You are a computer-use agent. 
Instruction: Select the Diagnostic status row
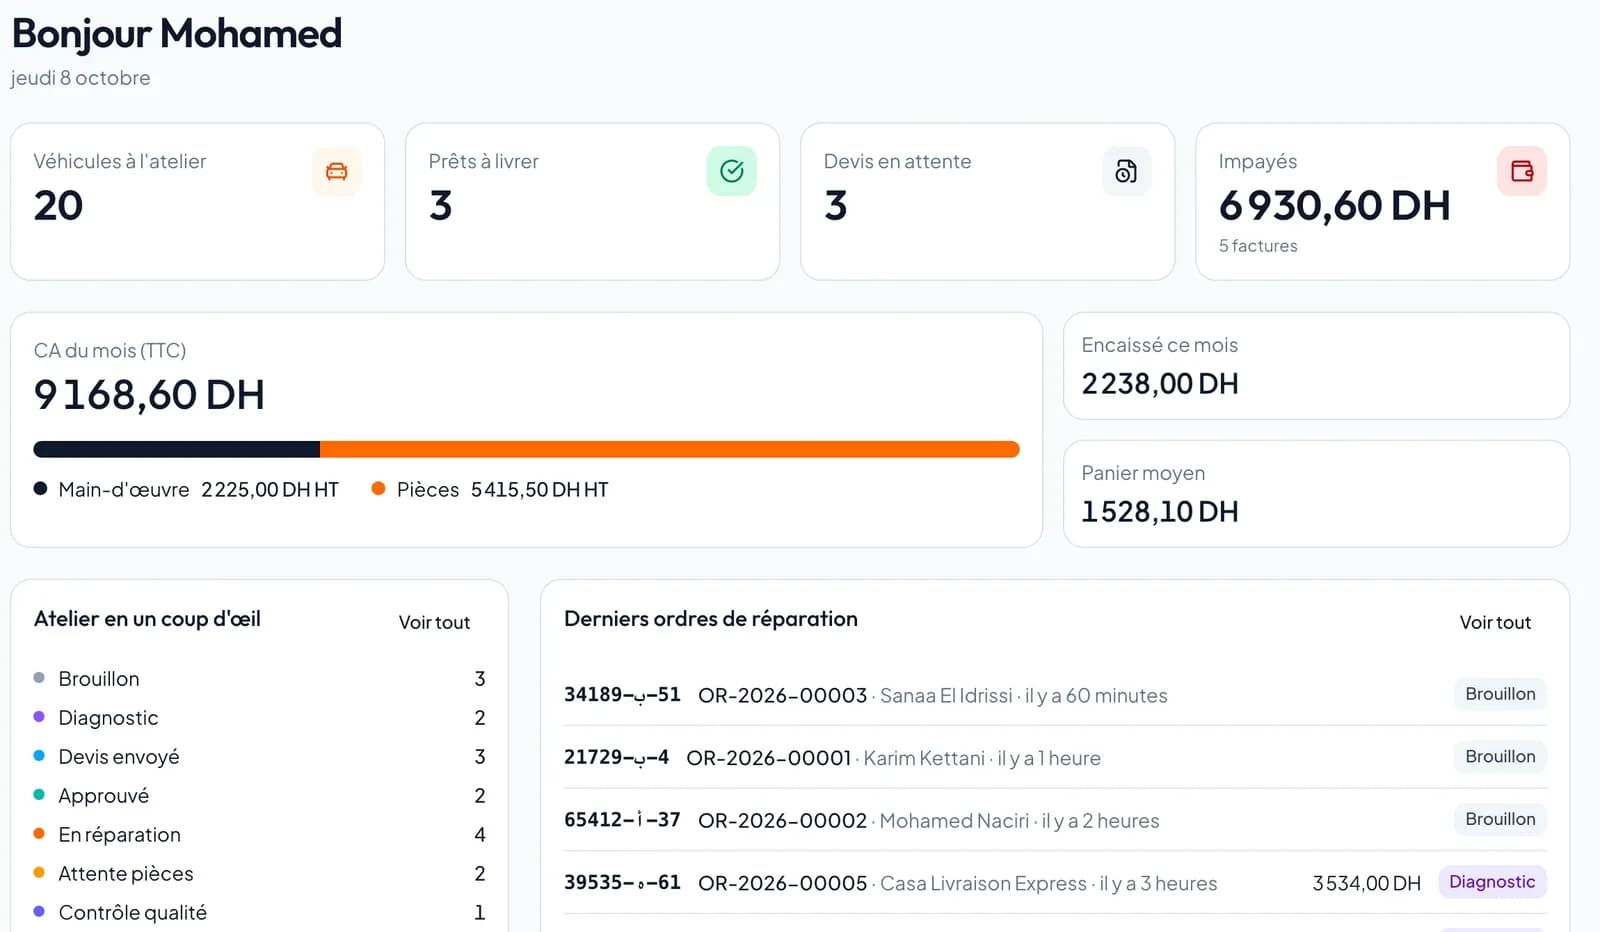tap(259, 718)
